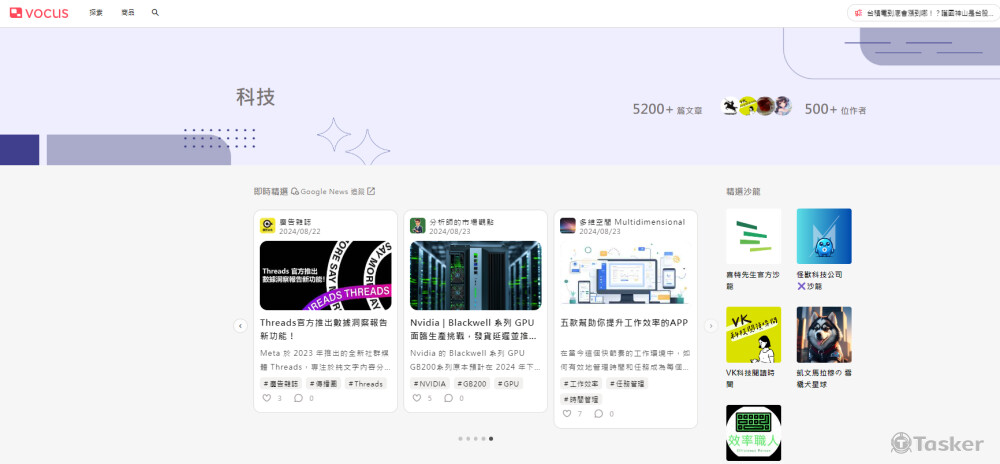Open the green keyboard salon thumbnail
This screenshot has width=1000, height=464.
pos(753,433)
